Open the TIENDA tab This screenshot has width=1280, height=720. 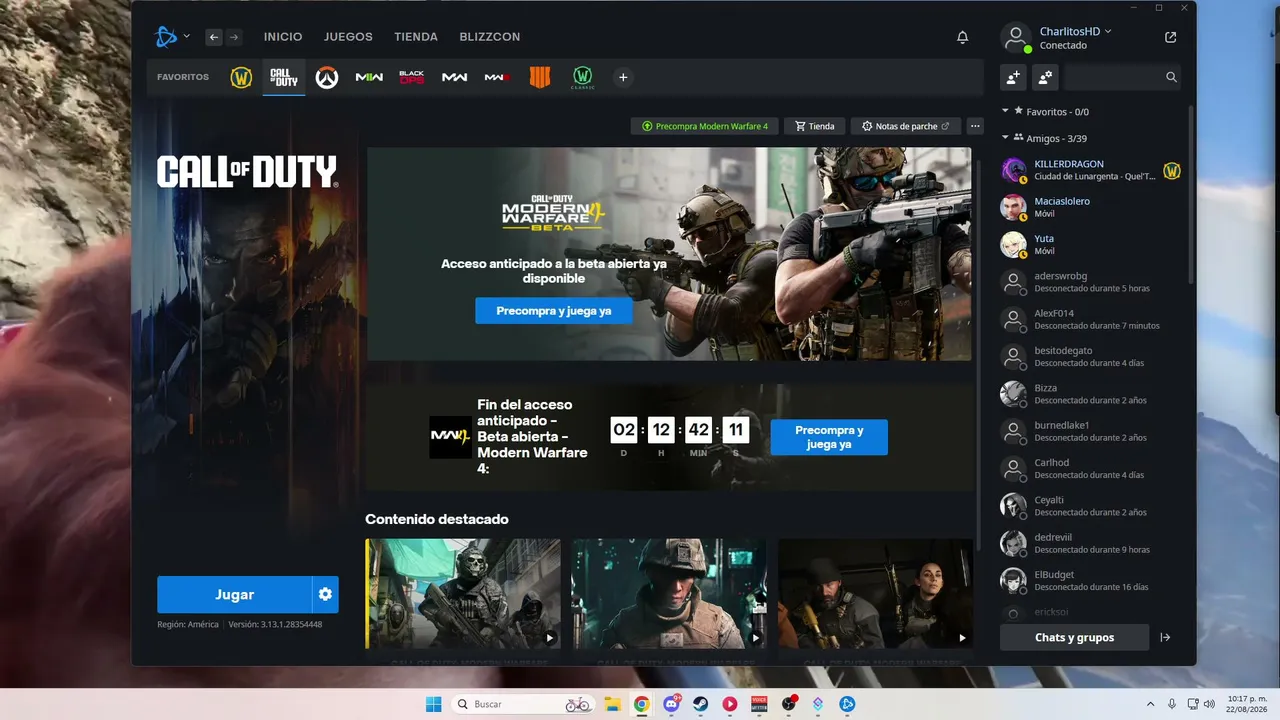pos(416,37)
